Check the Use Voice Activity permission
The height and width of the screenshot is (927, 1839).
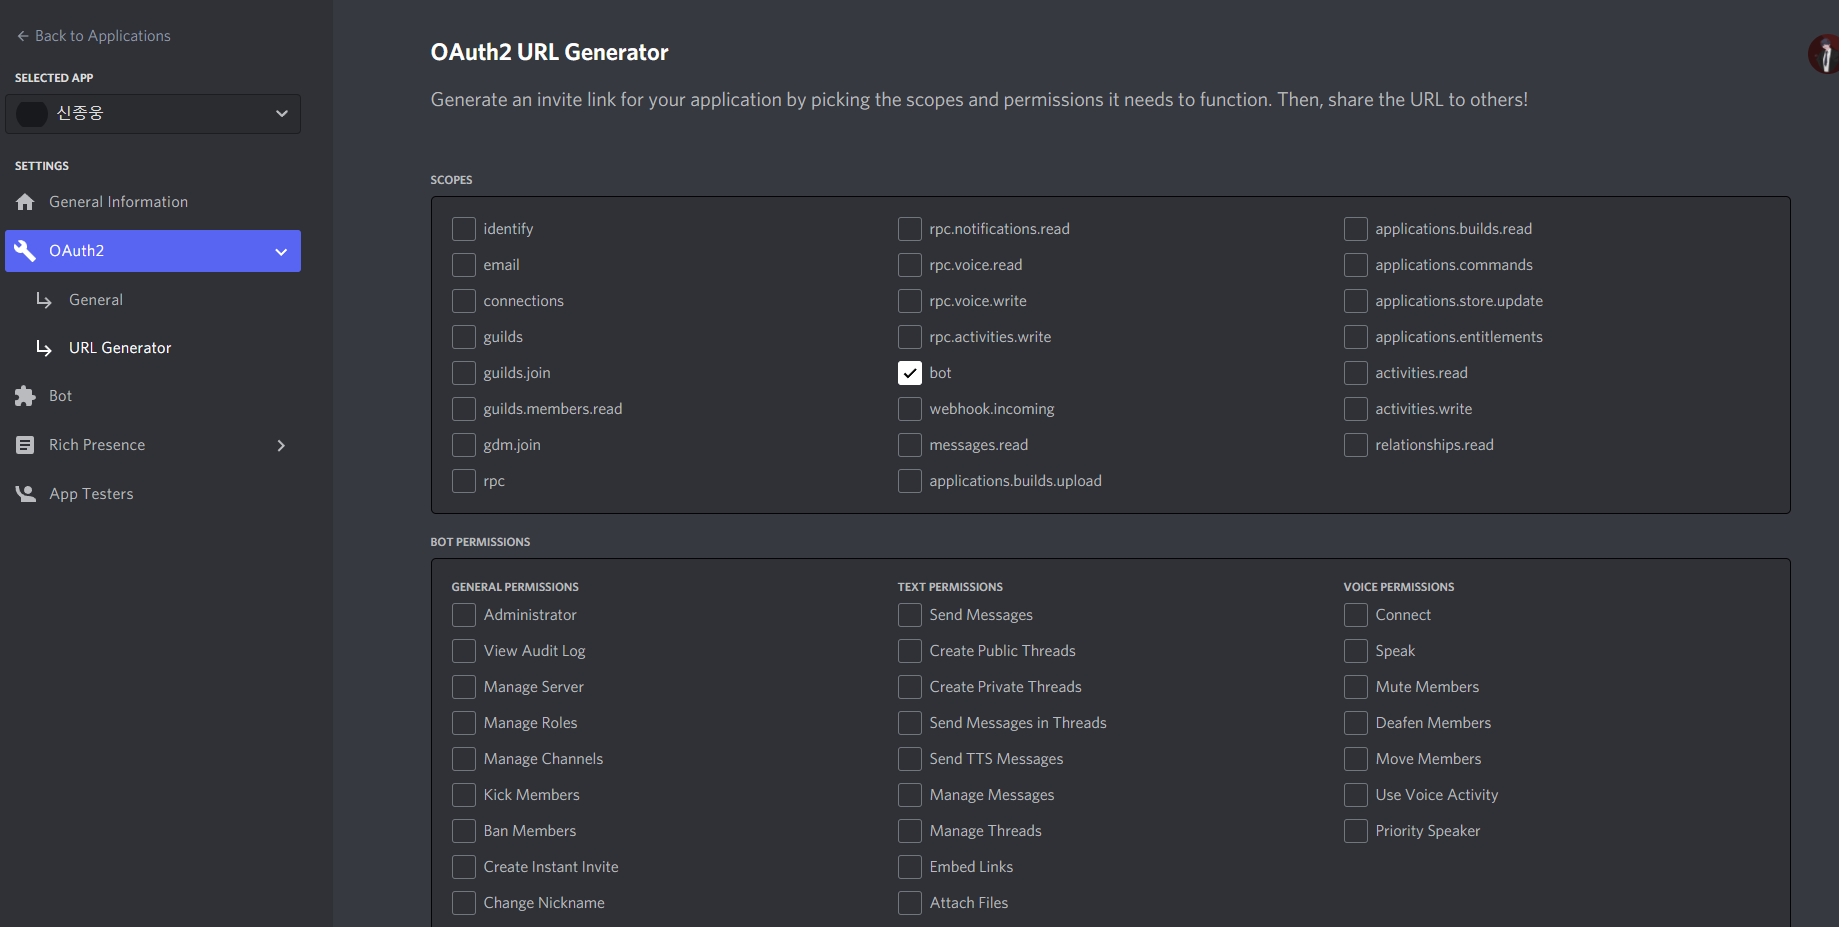tap(1356, 795)
